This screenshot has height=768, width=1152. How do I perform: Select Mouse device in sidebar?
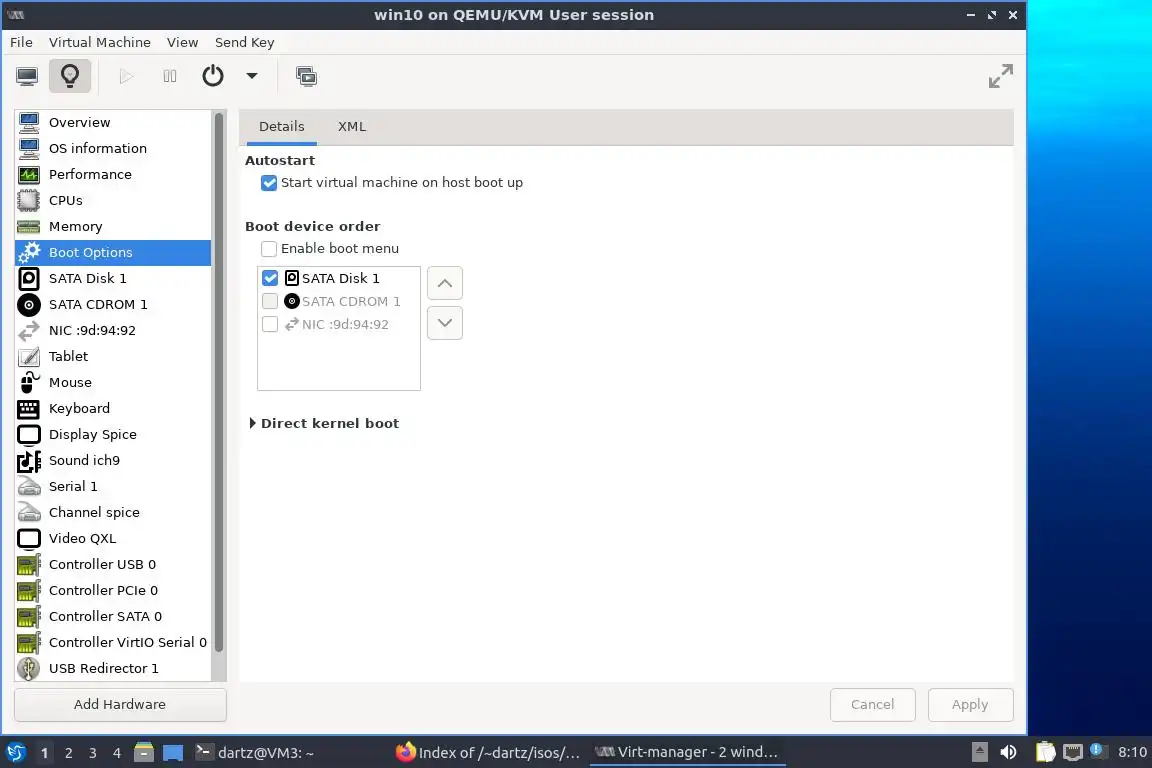tap(113, 383)
